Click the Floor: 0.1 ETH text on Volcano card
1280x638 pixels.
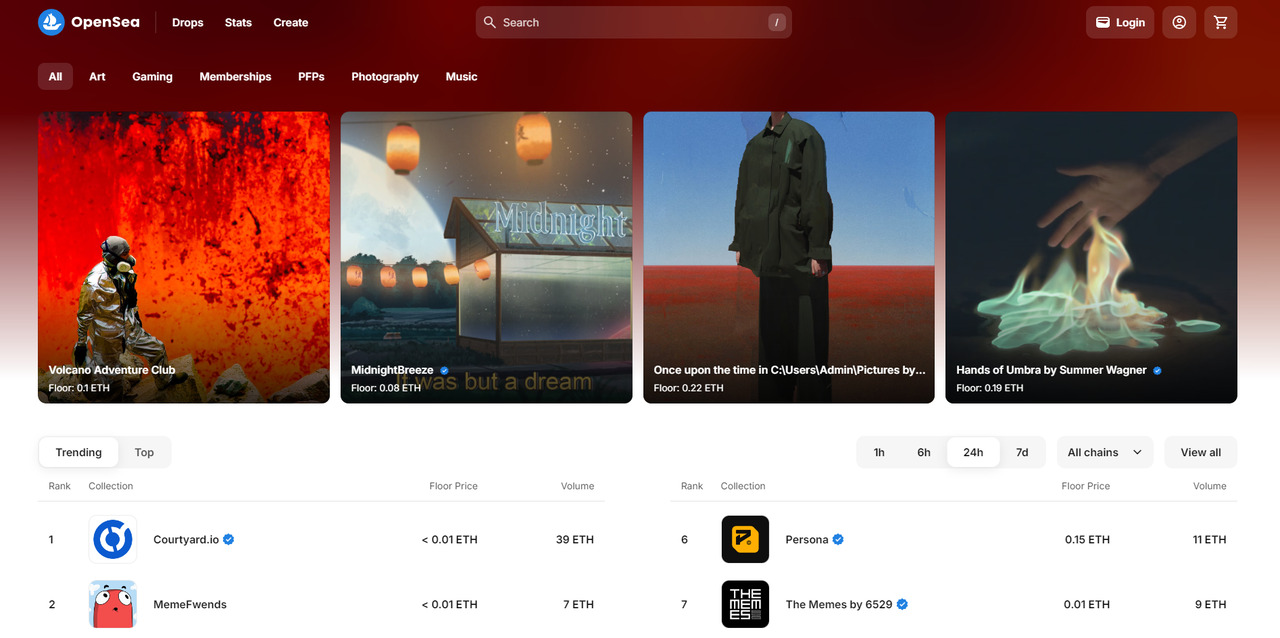pyautogui.click(x=79, y=388)
